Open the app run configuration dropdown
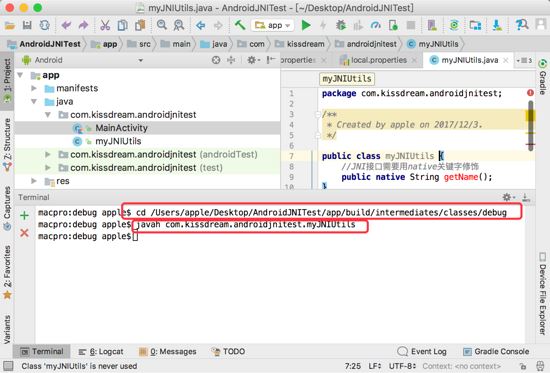 click(x=273, y=25)
